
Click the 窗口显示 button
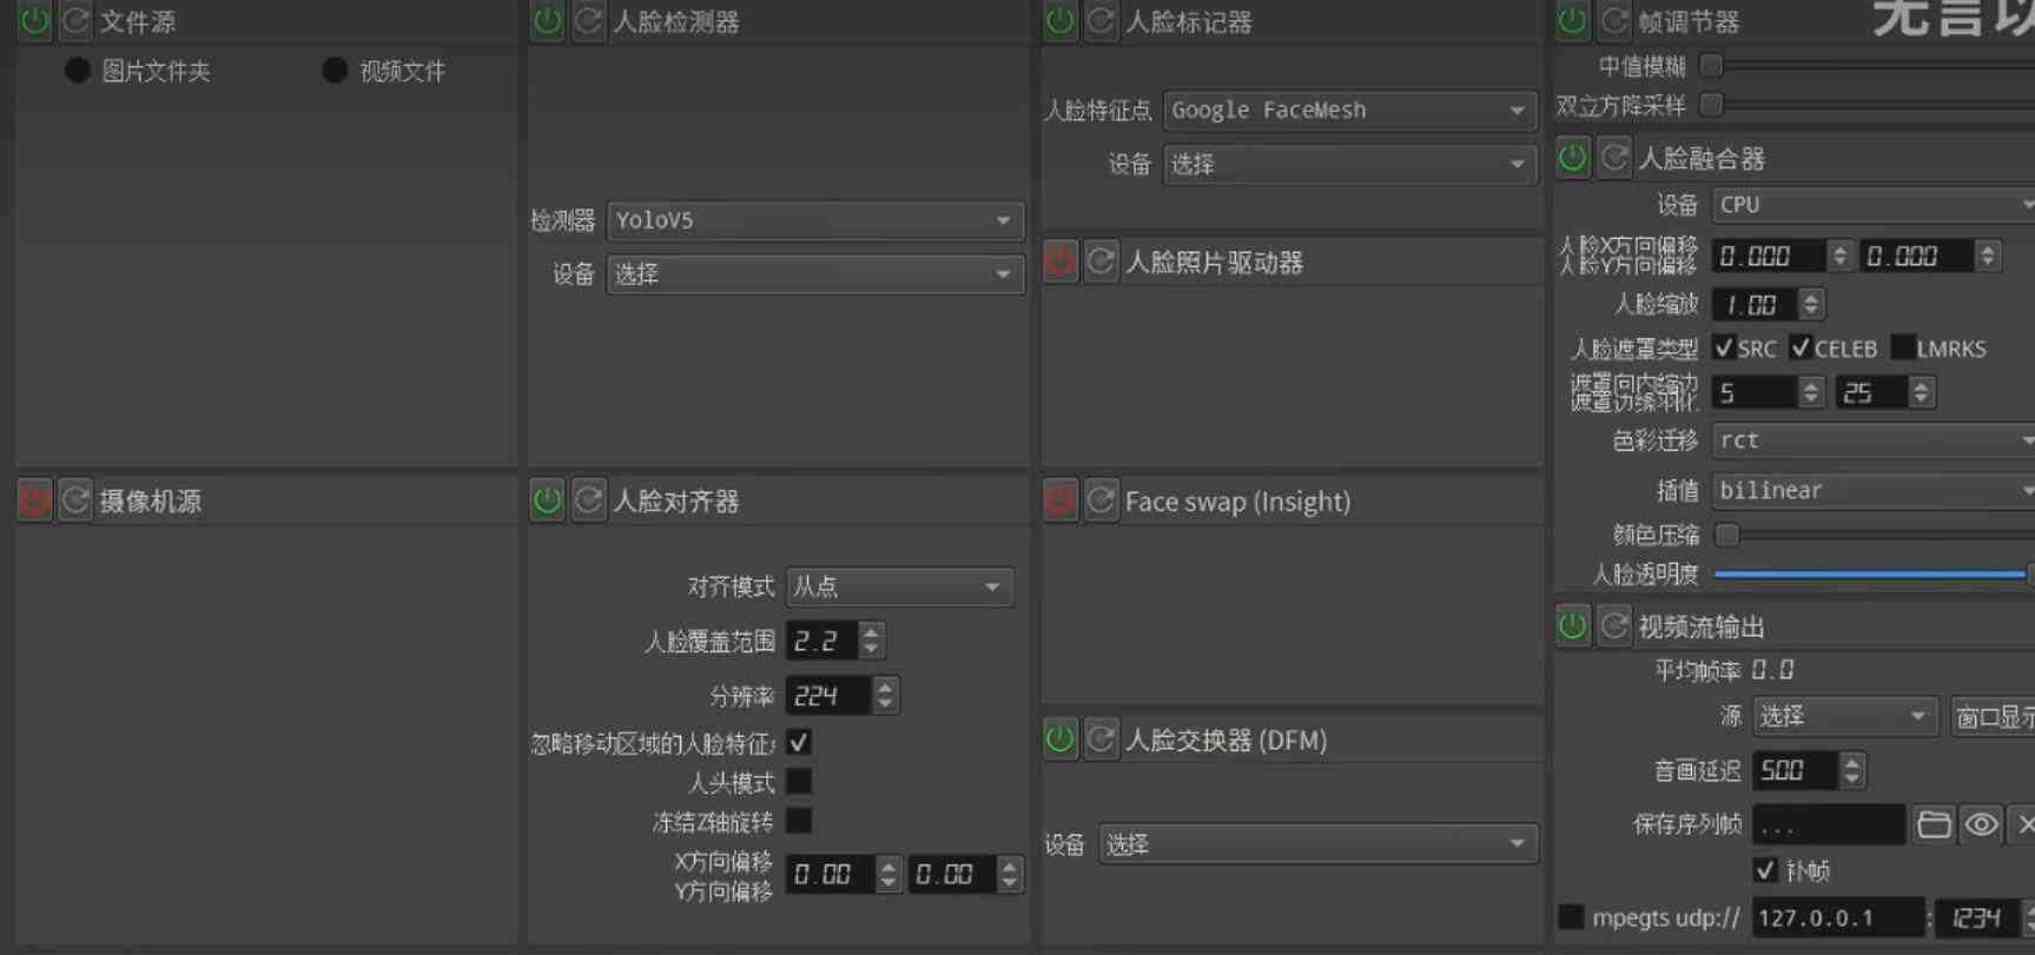coord(1993,716)
